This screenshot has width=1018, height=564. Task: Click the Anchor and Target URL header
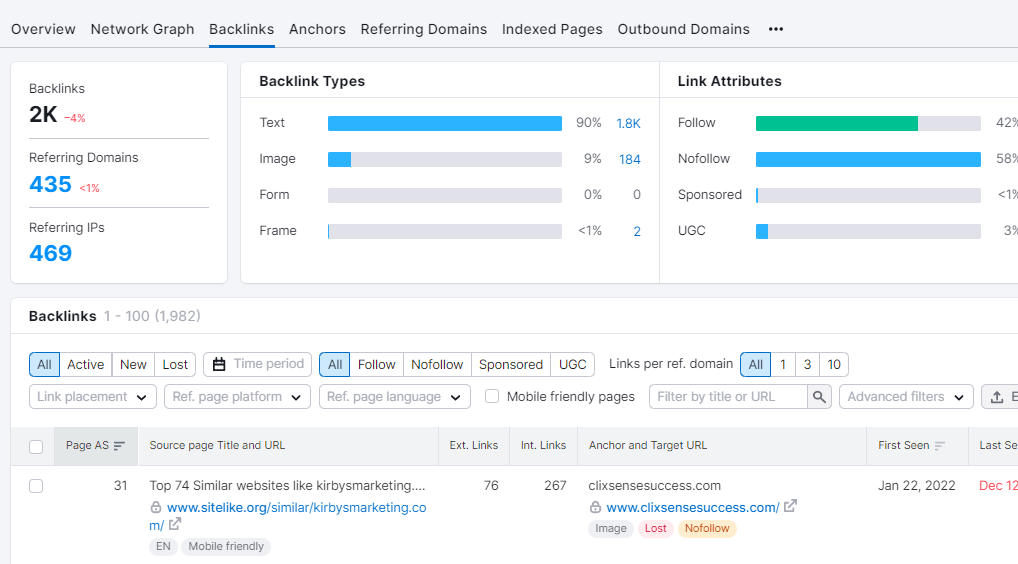pos(648,445)
